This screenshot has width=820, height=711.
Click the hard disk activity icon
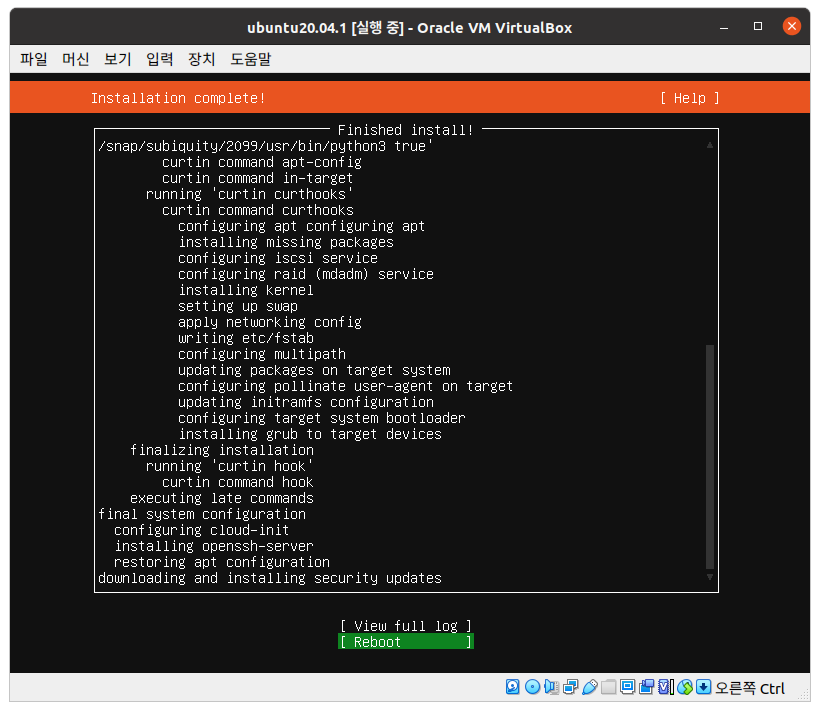512,686
